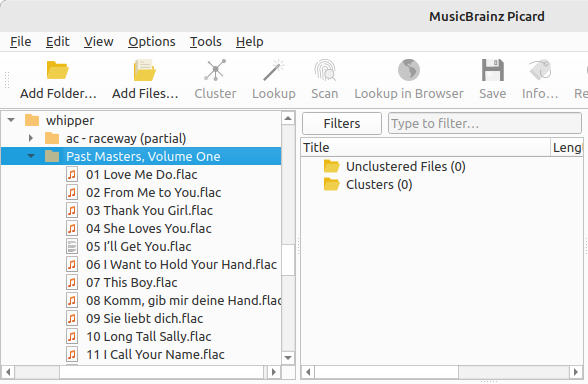Click the Past Masters folder icon
Viewport: 588px width, 384px height.
[x=52, y=156]
